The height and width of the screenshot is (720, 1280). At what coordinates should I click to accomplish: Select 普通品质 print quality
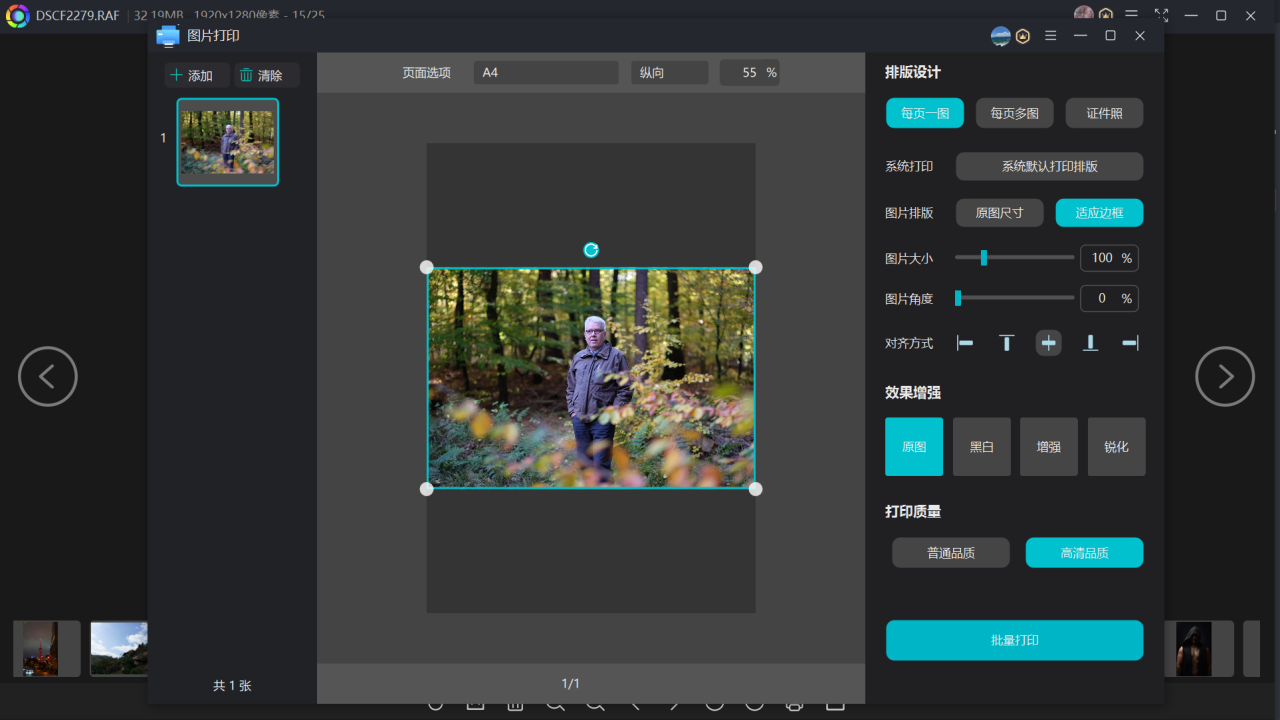point(950,553)
